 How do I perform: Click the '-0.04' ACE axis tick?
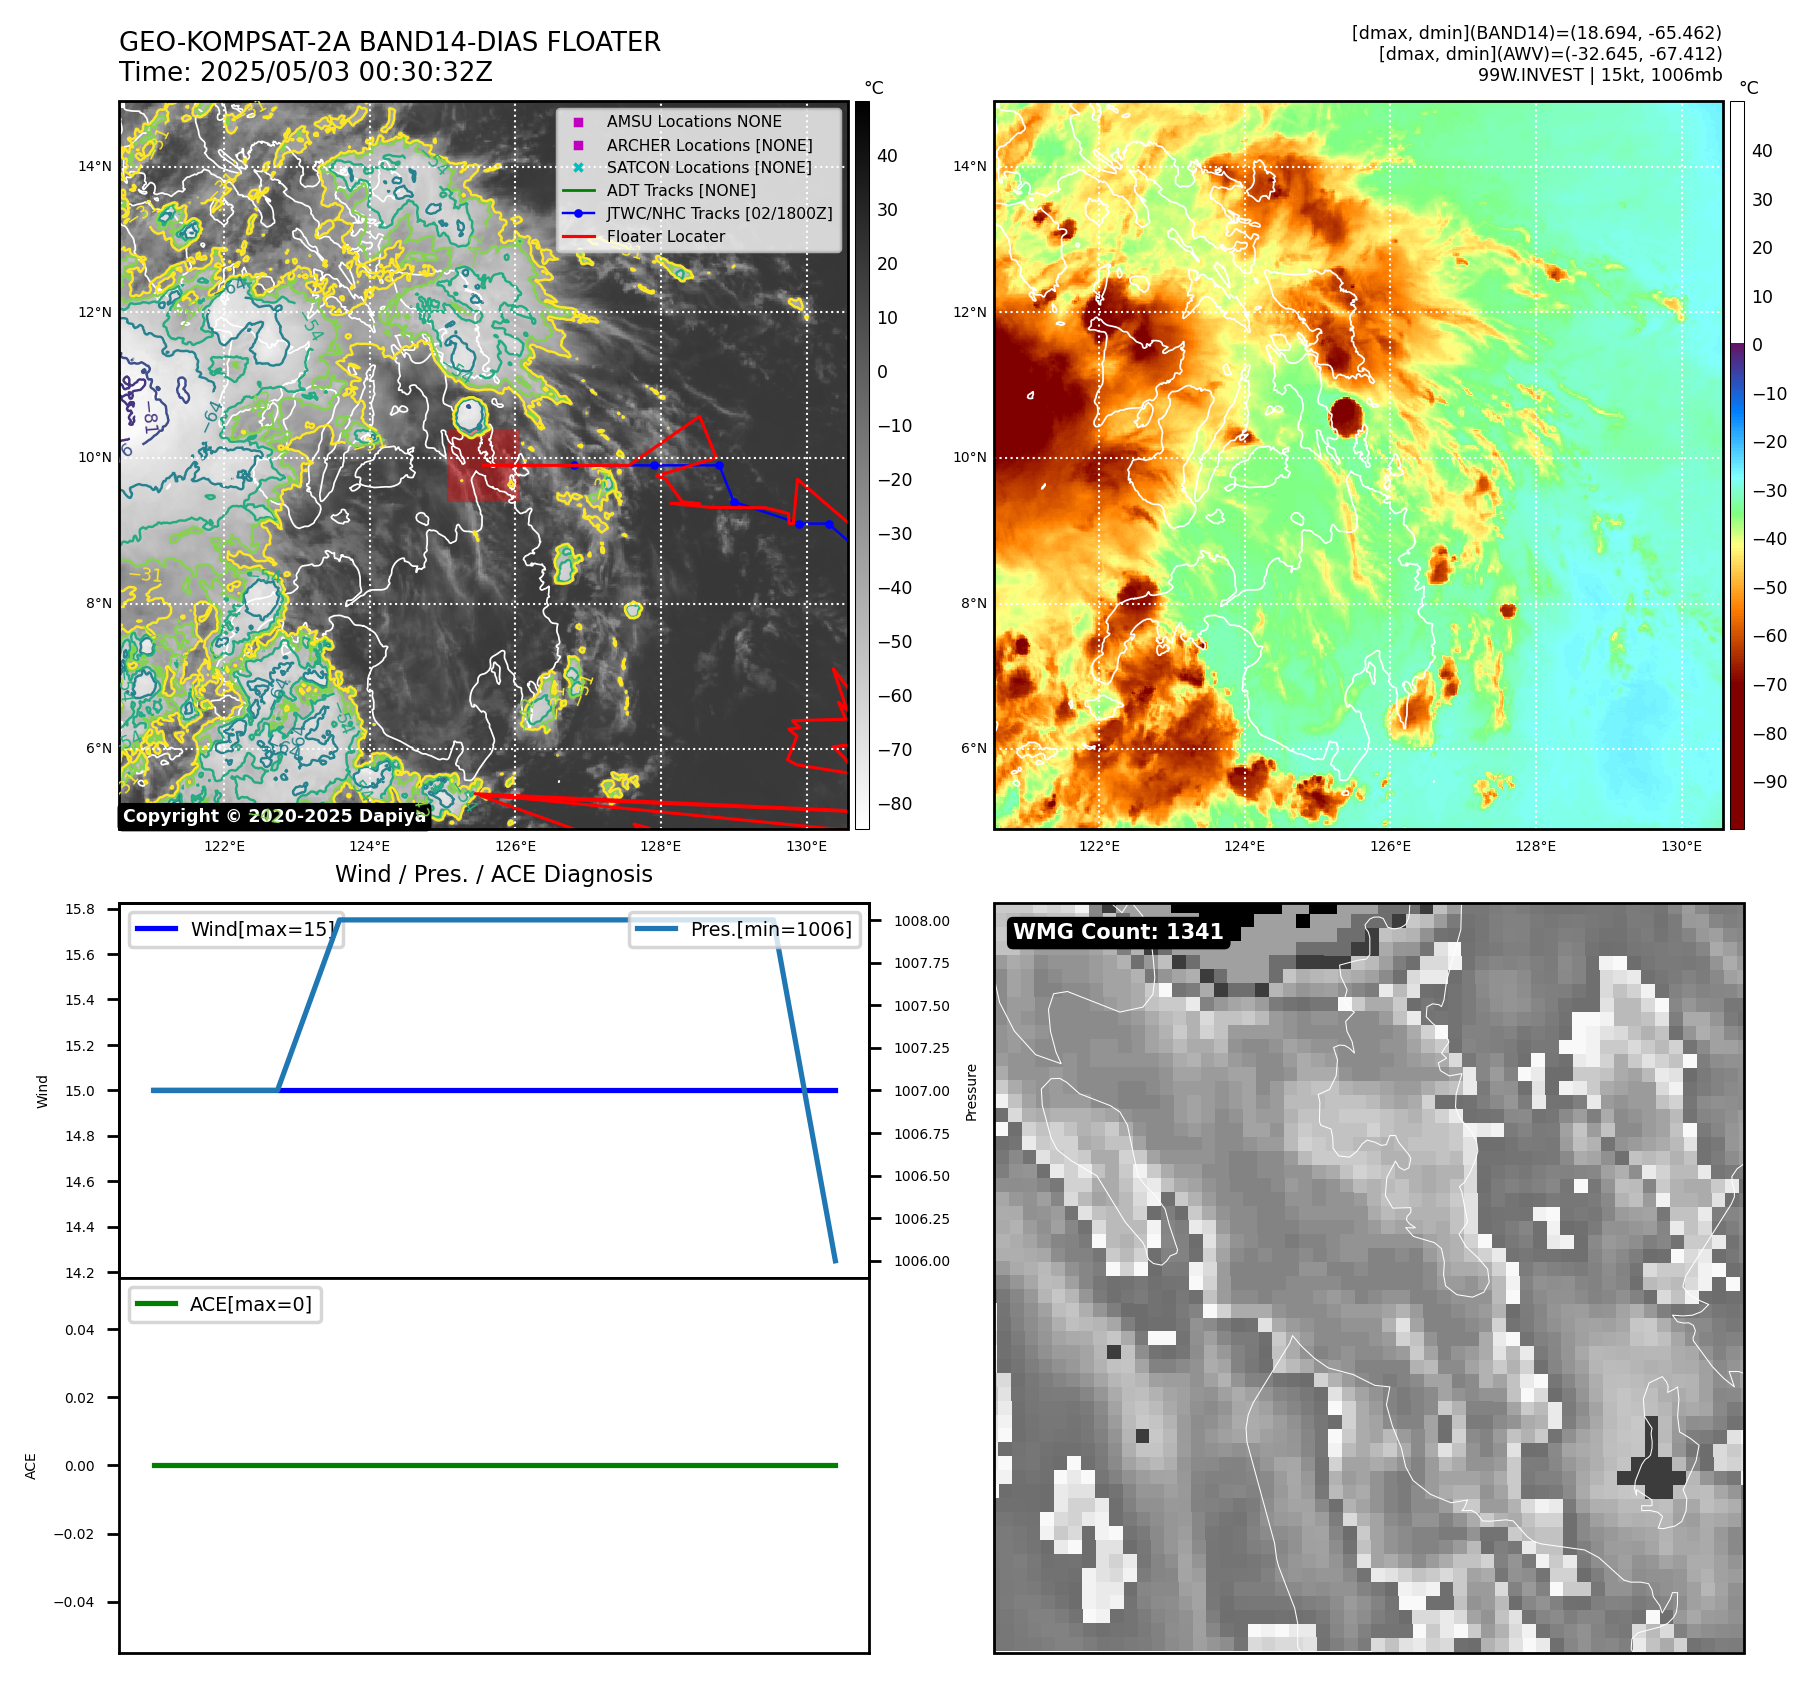(x=74, y=1602)
